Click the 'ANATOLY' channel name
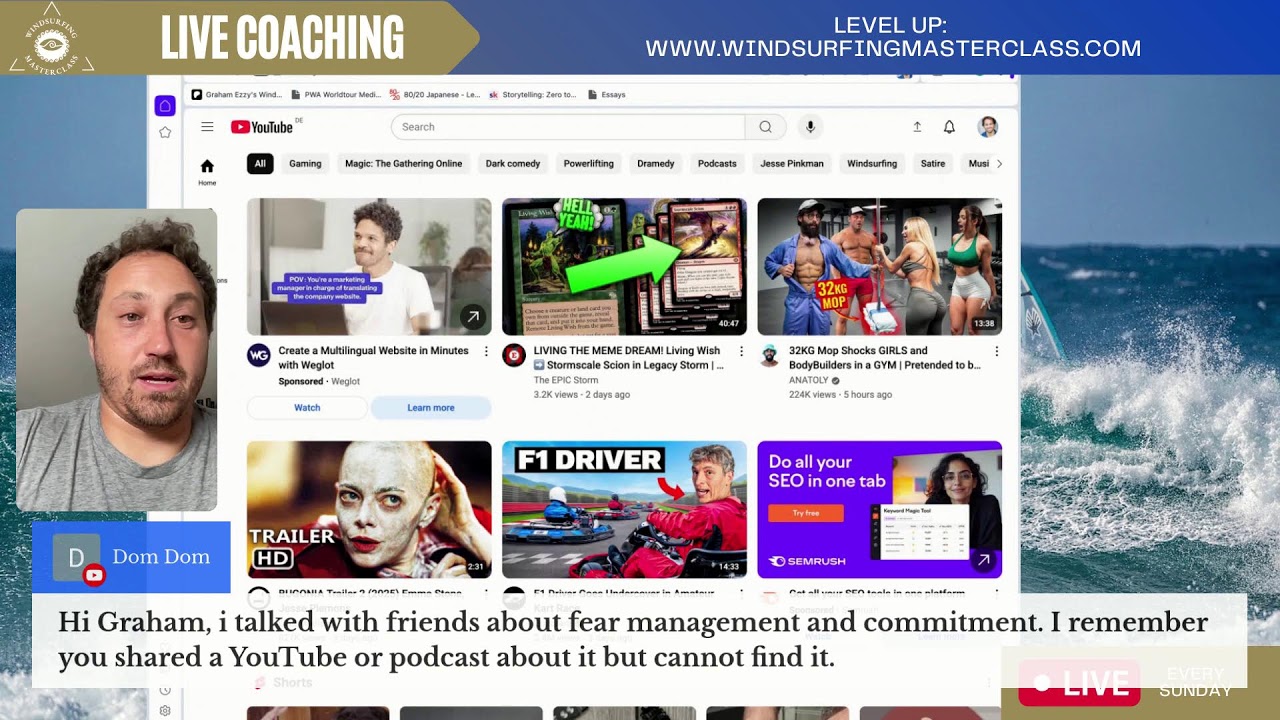Viewport: 1280px width, 720px height. (809, 380)
